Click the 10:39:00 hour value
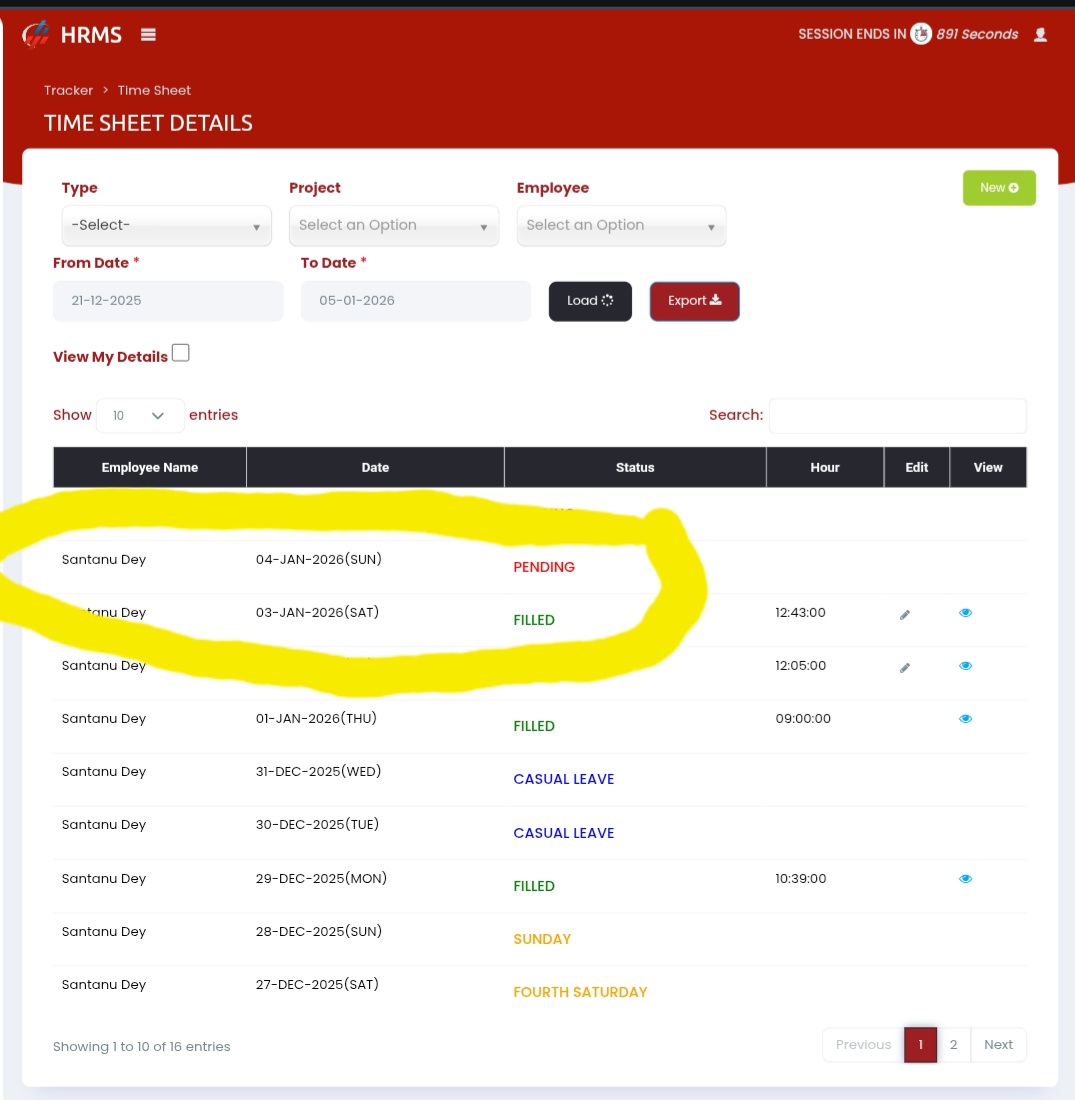The height and width of the screenshot is (1100, 1075). click(x=801, y=878)
